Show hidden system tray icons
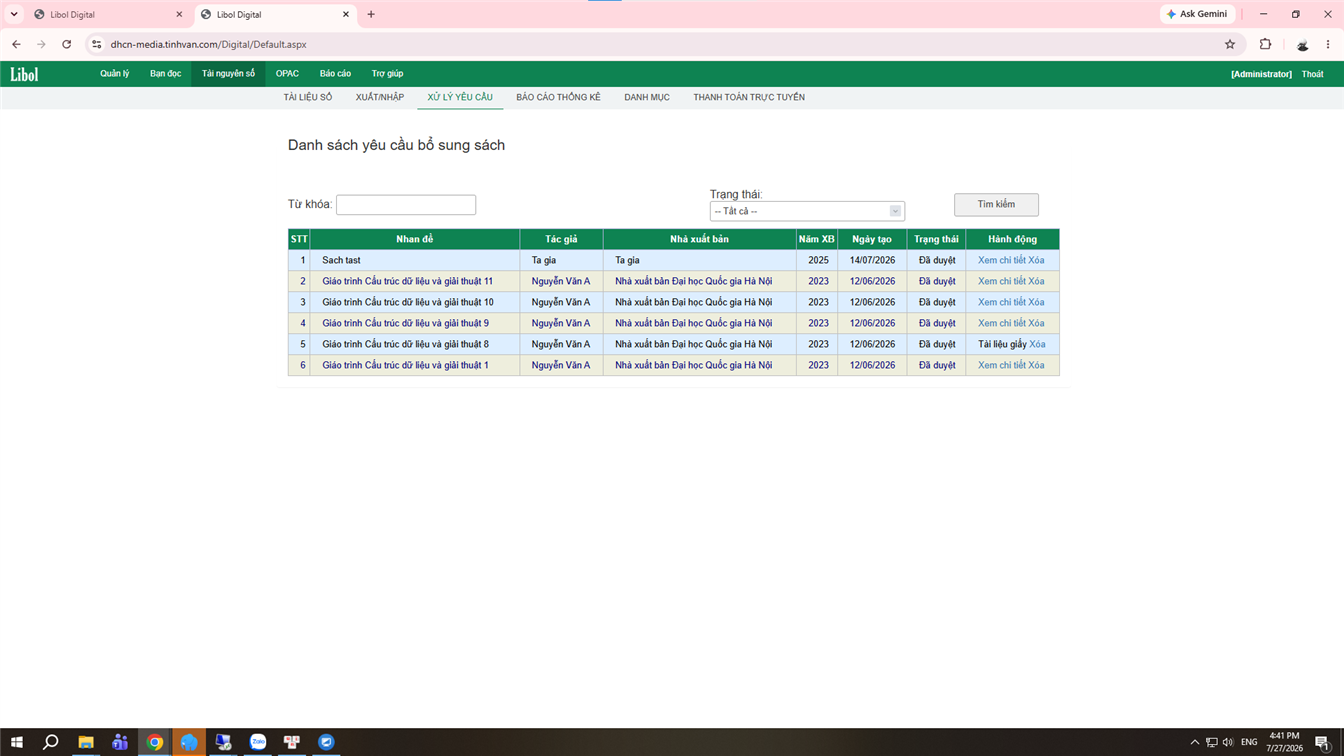This screenshot has height=756, width=1344. coord(1194,742)
